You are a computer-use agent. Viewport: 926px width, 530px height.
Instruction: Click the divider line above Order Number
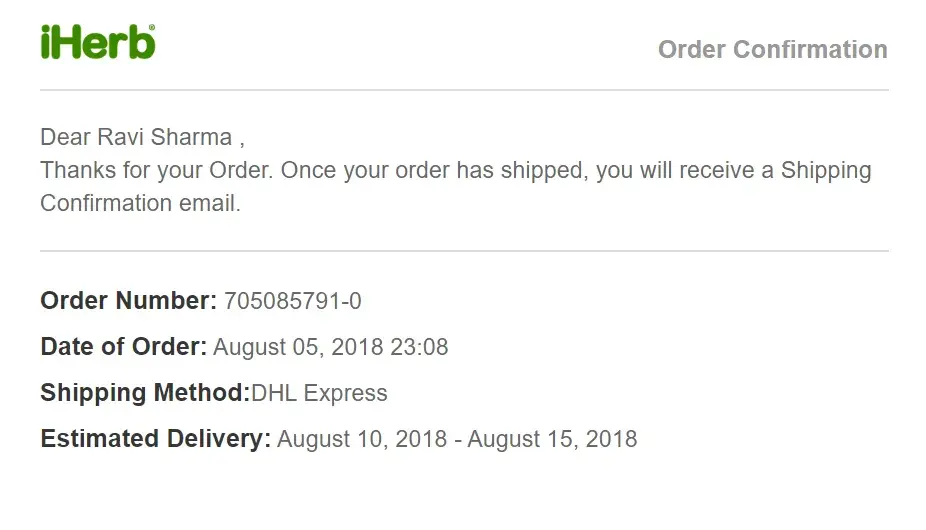pos(464,250)
